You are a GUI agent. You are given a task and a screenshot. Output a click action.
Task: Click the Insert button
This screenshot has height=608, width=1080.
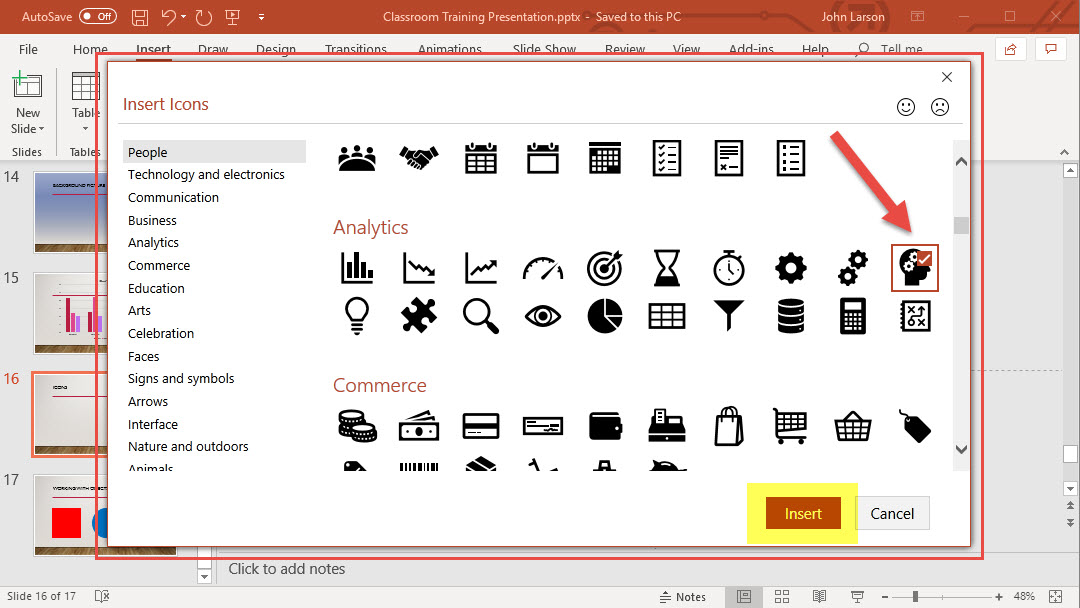pos(803,513)
